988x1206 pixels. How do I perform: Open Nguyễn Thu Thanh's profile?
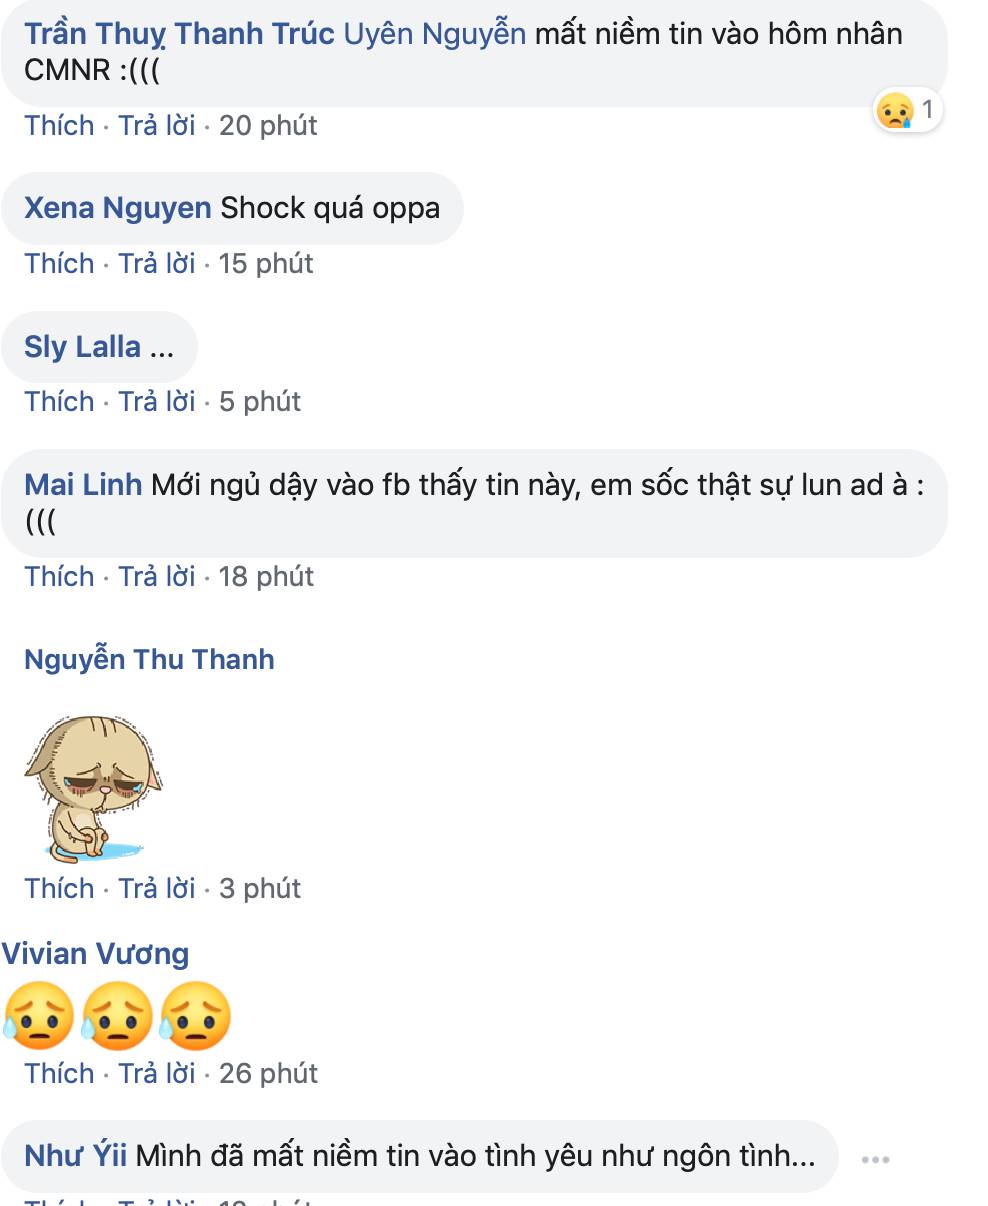tap(149, 660)
